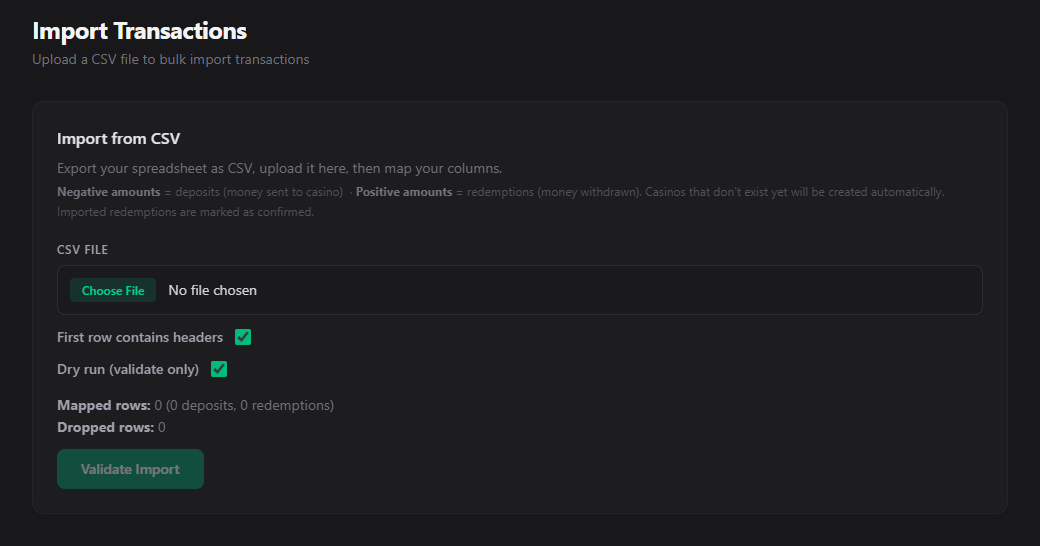Click the 'Import from CSV' section title

coord(118,138)
